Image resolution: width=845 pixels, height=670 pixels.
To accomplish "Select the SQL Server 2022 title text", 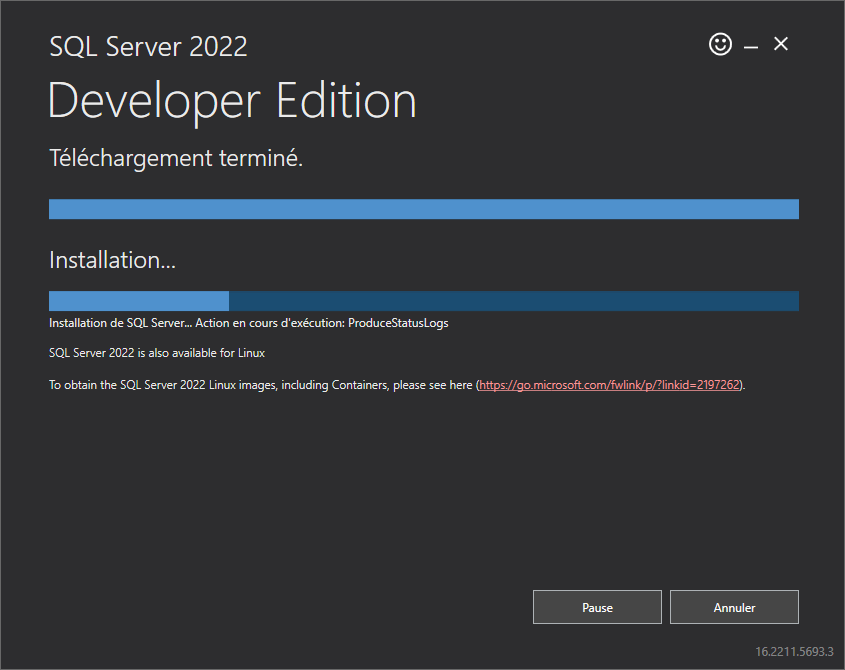I will [x=148, y=47].
